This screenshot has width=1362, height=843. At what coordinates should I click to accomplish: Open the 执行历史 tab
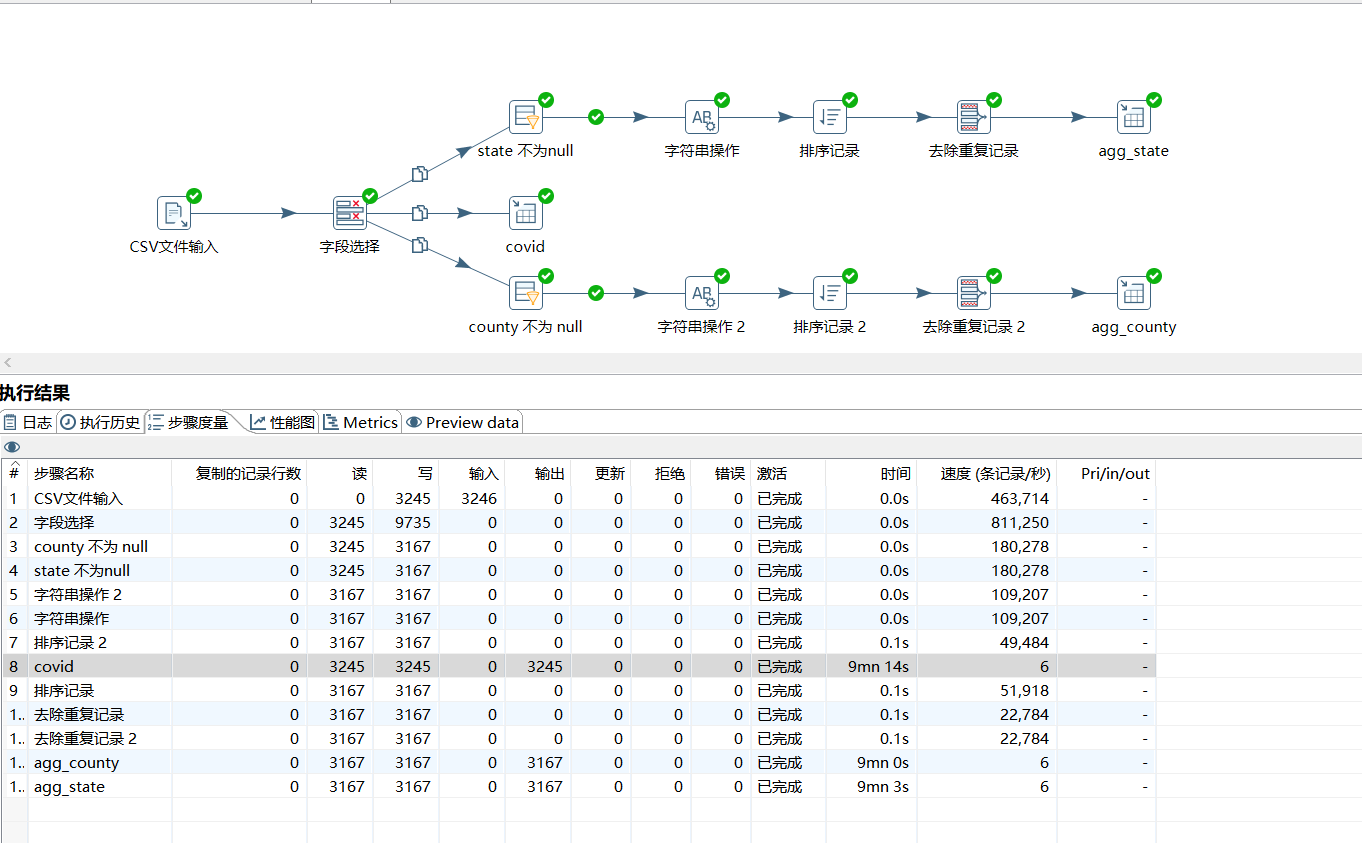pyautogui.click(x=101, y=422)
